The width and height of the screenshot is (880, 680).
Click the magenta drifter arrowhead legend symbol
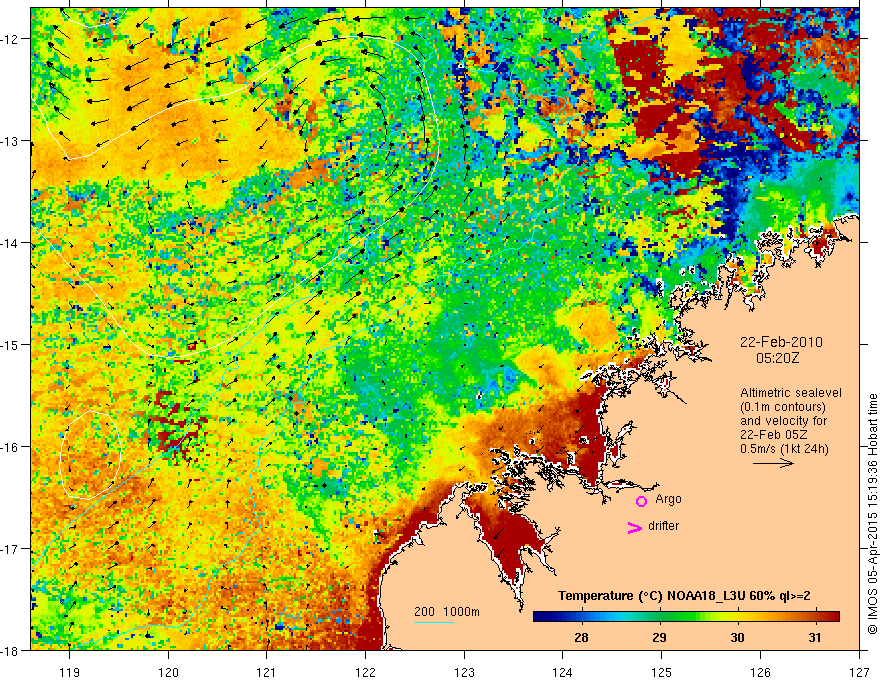635,527
